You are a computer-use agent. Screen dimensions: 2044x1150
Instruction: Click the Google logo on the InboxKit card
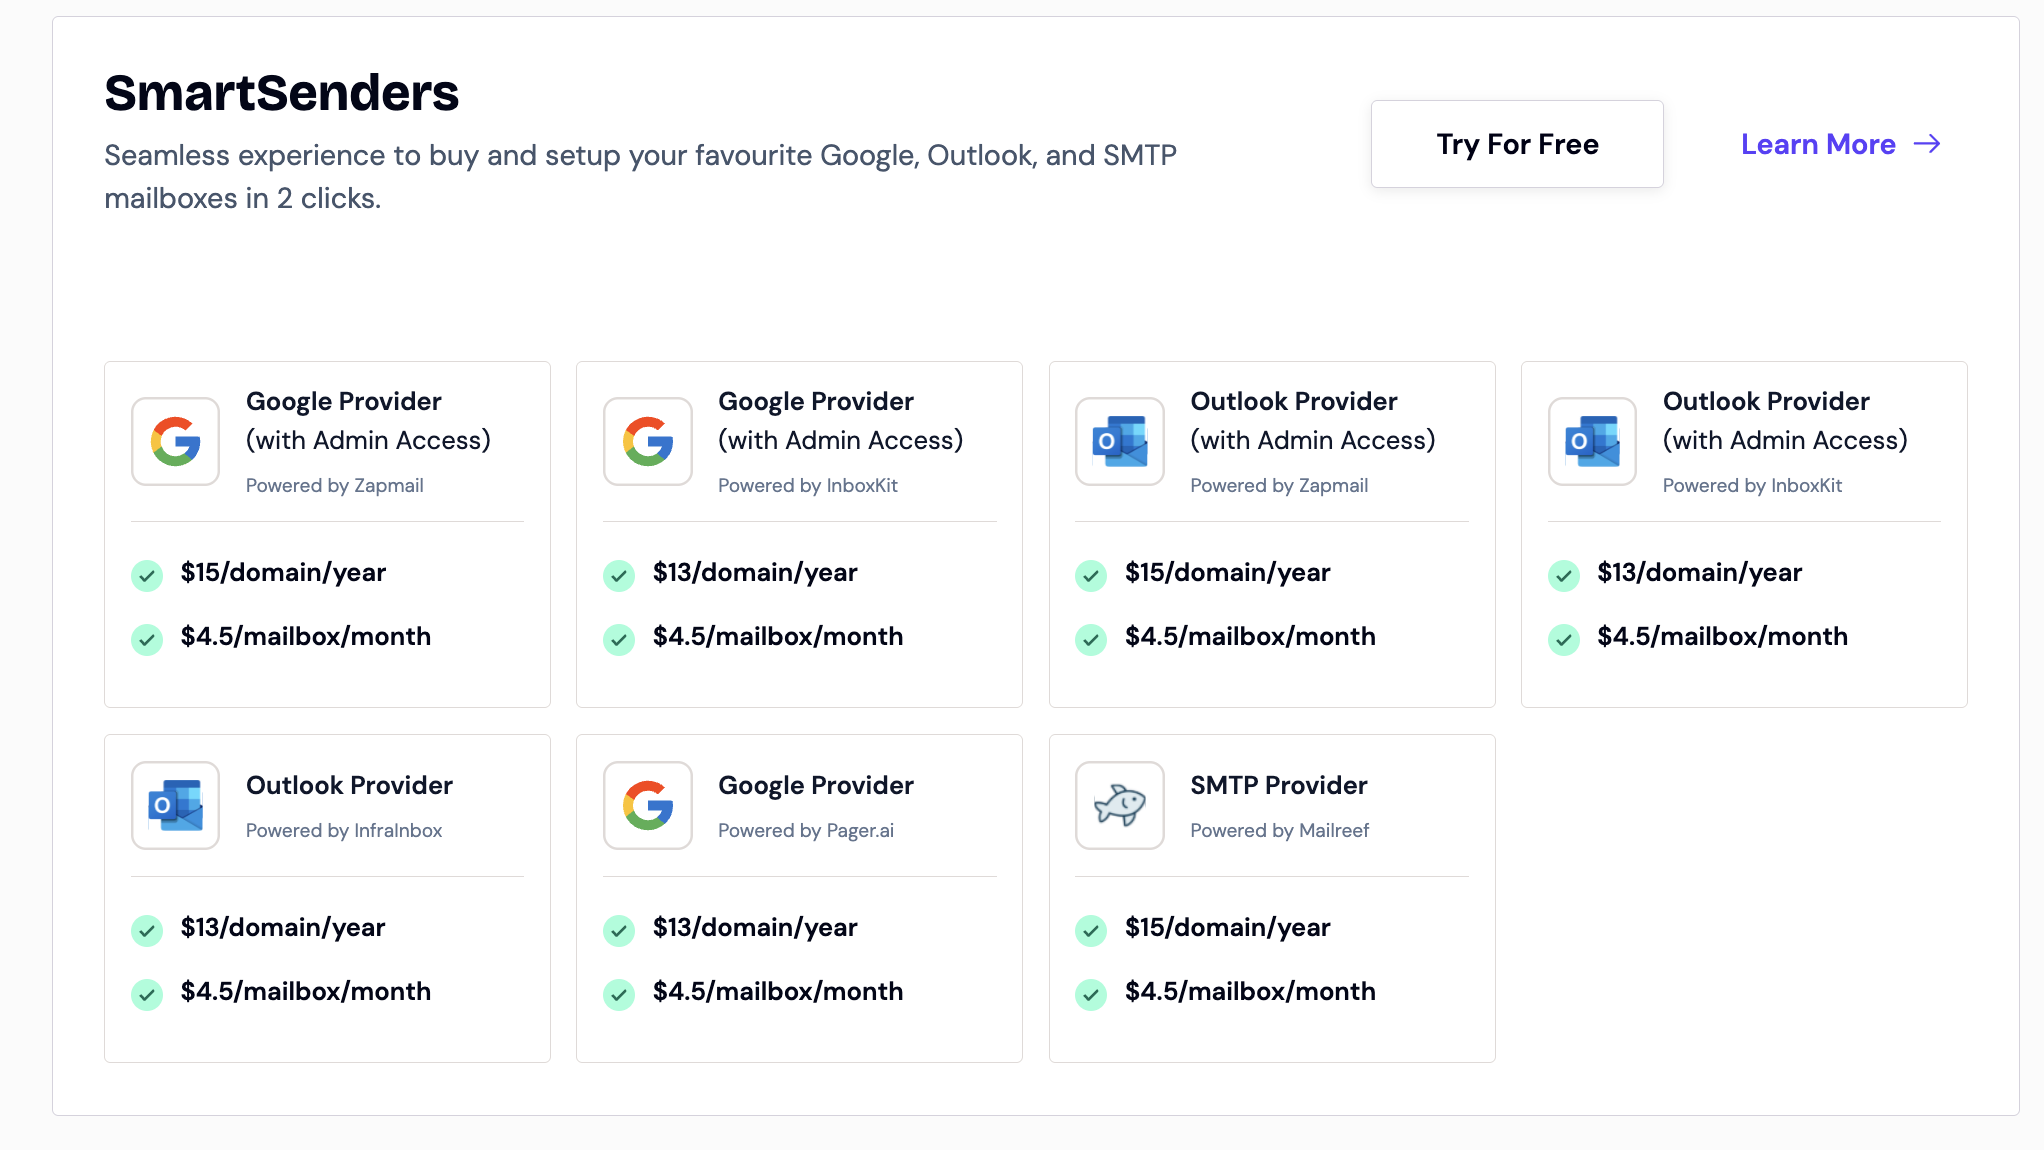pyautogui.click(x=647, y=441)
